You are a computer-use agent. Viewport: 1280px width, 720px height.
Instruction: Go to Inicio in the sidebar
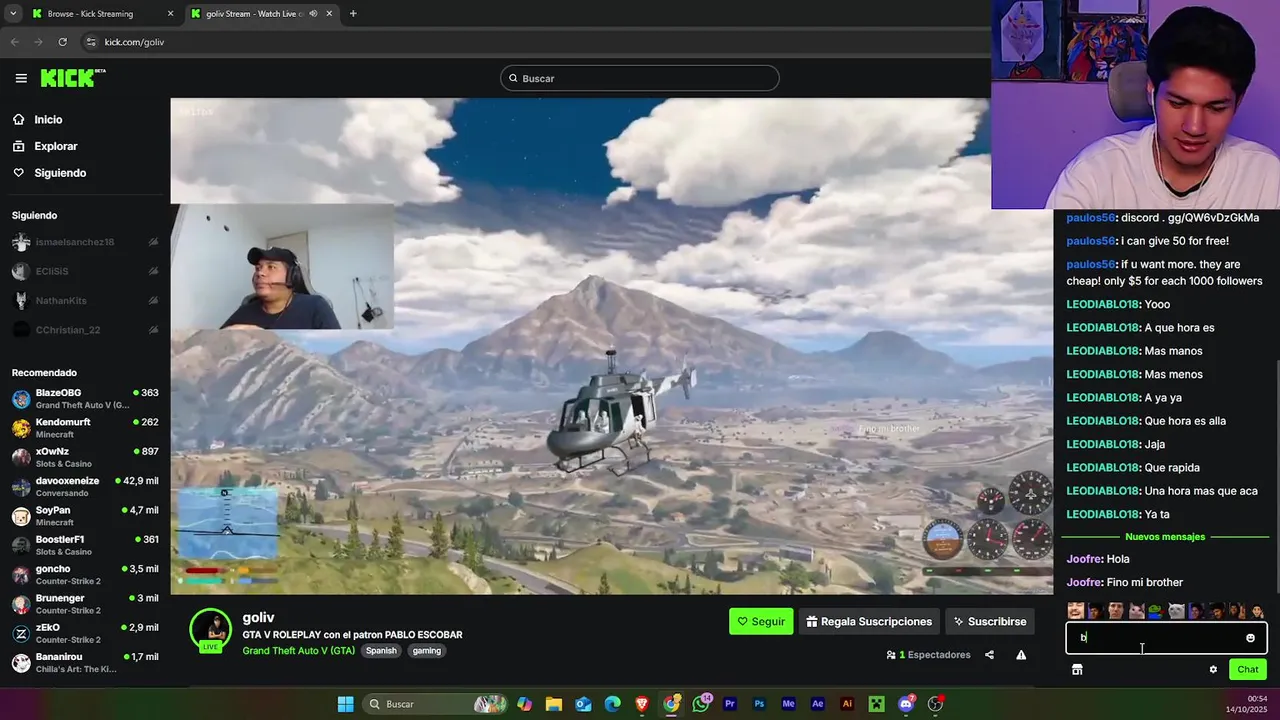(x=48, y=120)
